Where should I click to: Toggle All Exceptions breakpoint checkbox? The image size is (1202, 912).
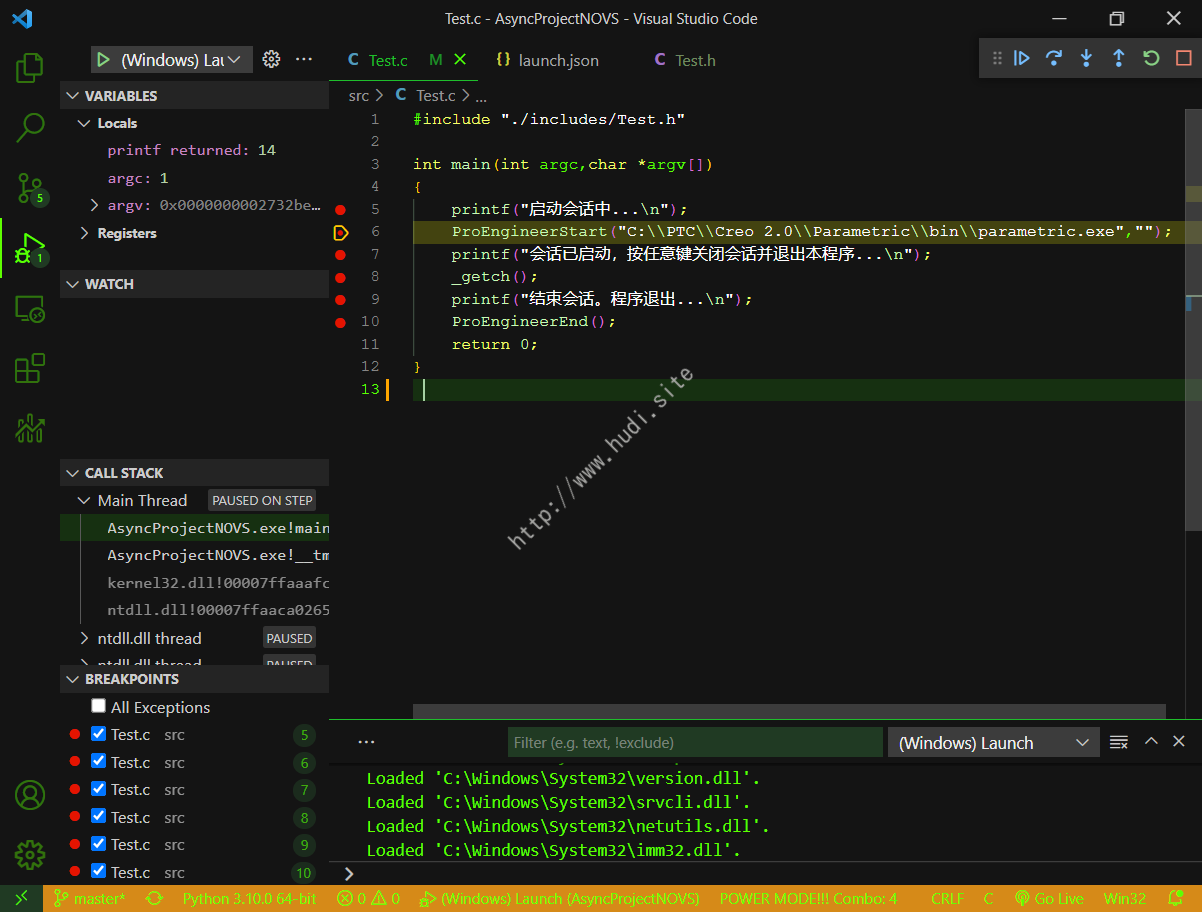98,706
